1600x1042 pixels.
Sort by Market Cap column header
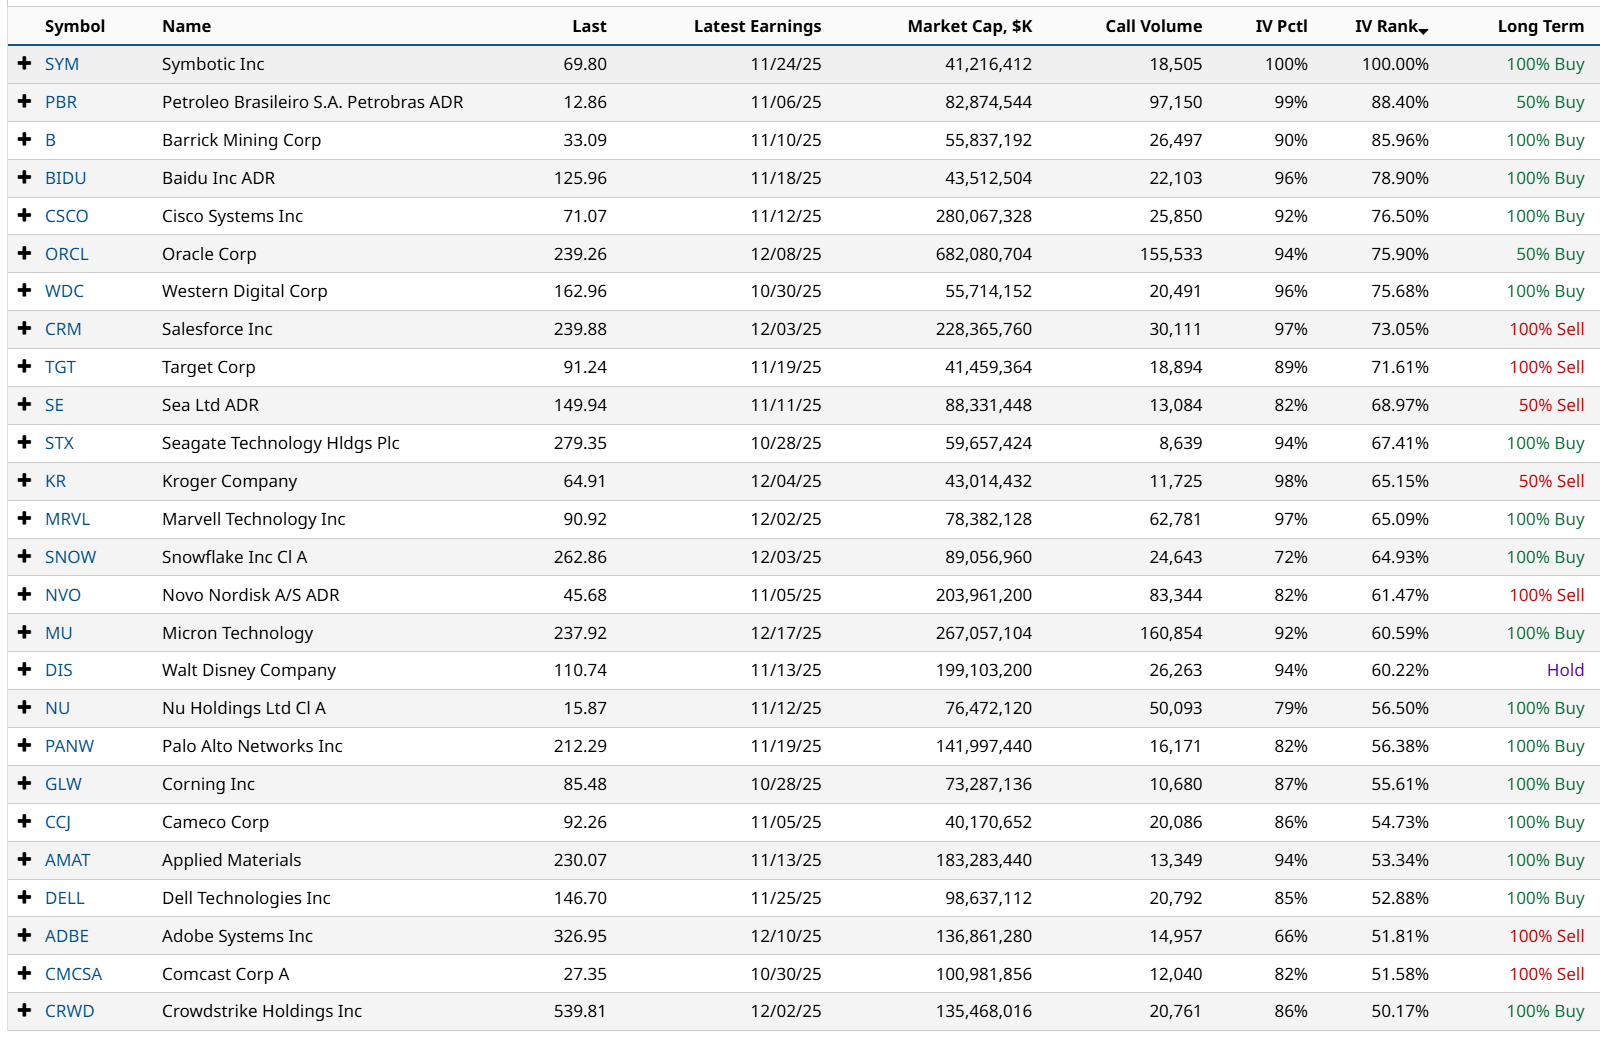tap(969, 26)
